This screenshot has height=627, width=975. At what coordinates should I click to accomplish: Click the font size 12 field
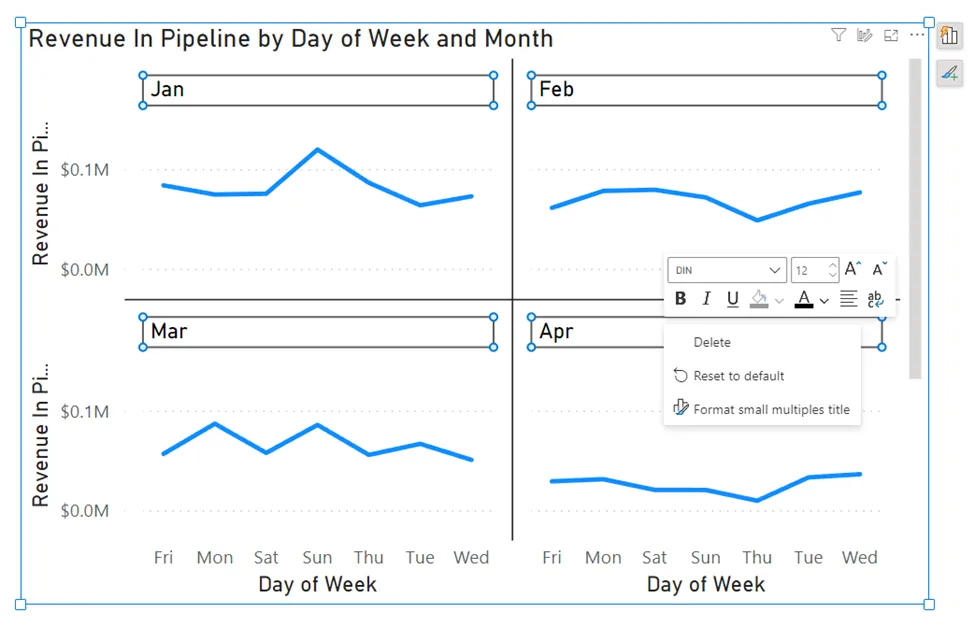(815, 270)
